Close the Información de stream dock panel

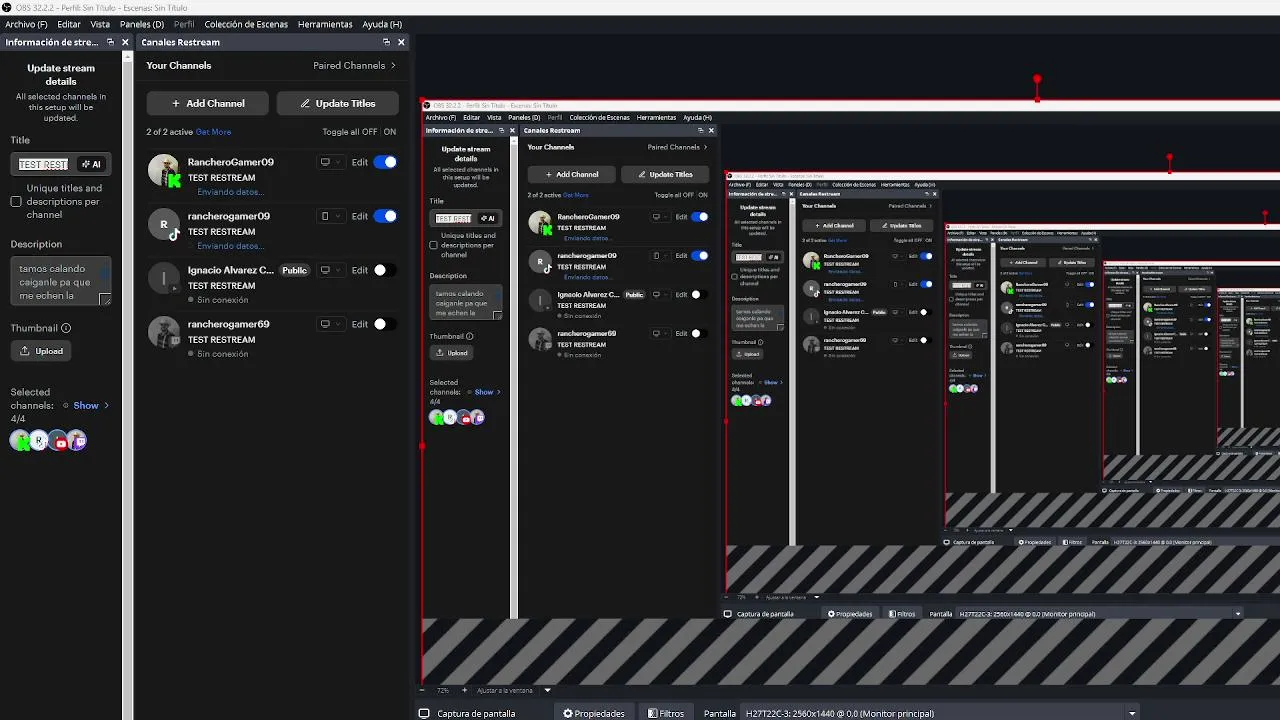[125, 42]
